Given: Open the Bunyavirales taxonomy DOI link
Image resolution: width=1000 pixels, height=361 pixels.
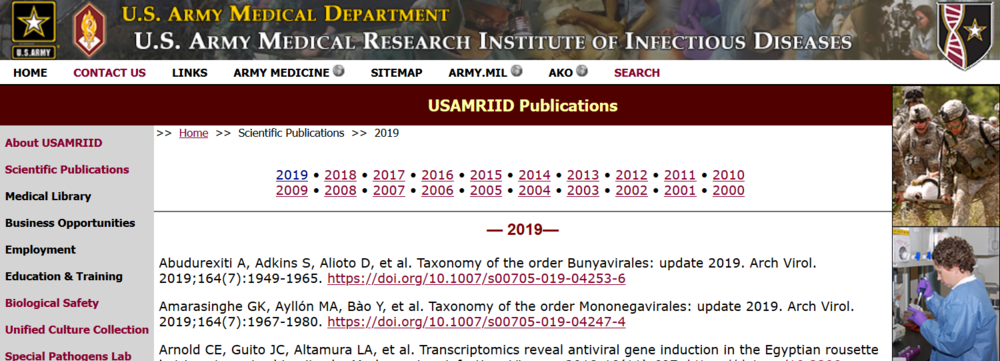Looking at the screenshot, I should [476, 279].
